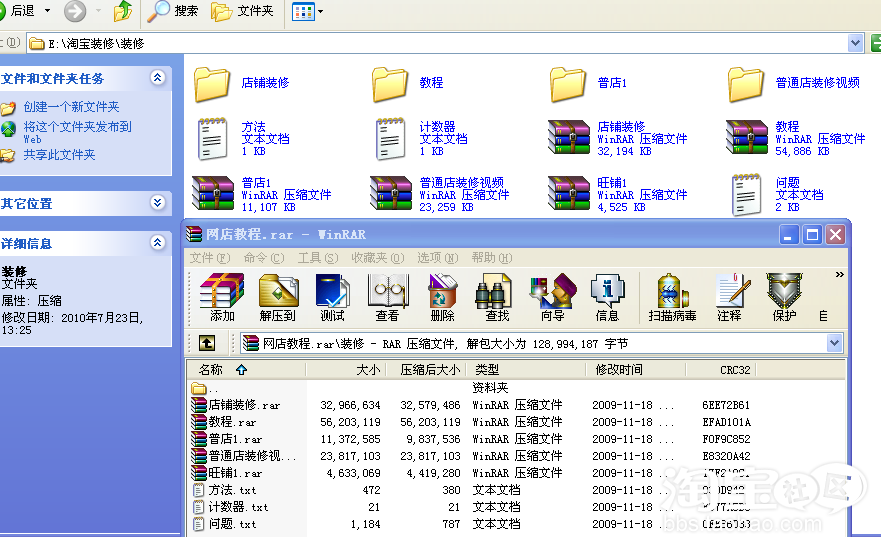This screenshot has width=881, height=537.
Task: Click 创建一个新文件夹 link
Action: [71, 107]
